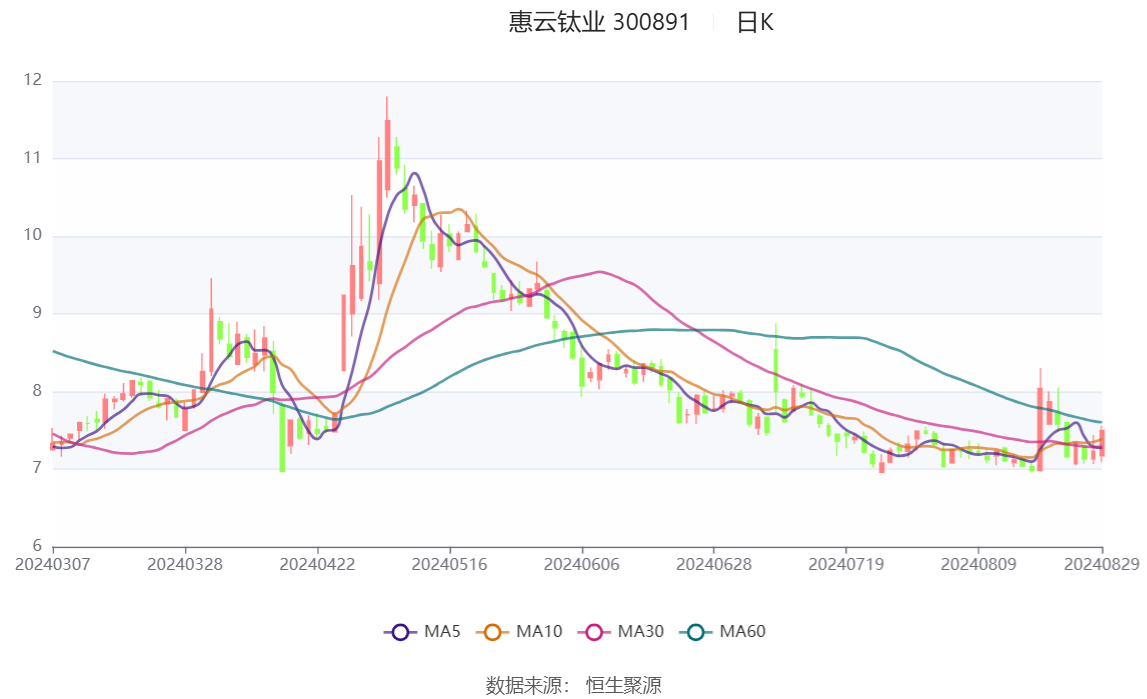Click x-axis date label 20240307

click(53, 564)
